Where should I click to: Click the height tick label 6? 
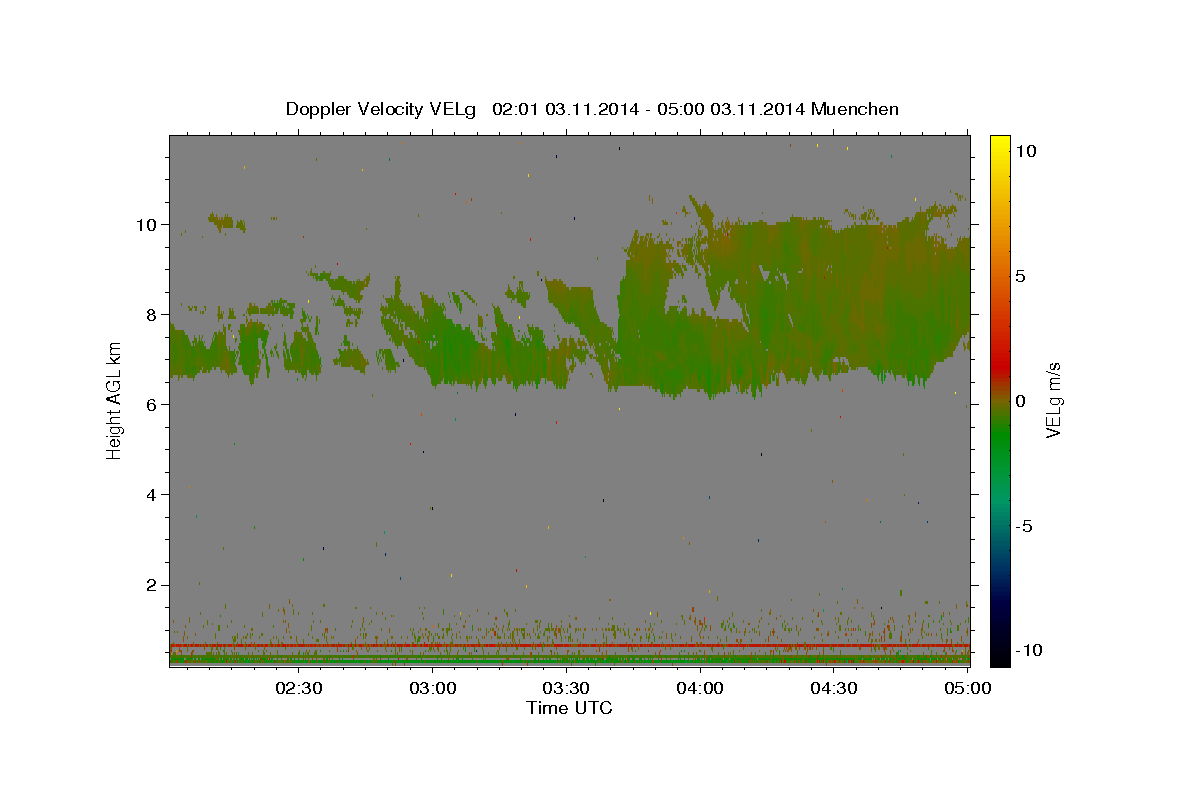point(151,404)
